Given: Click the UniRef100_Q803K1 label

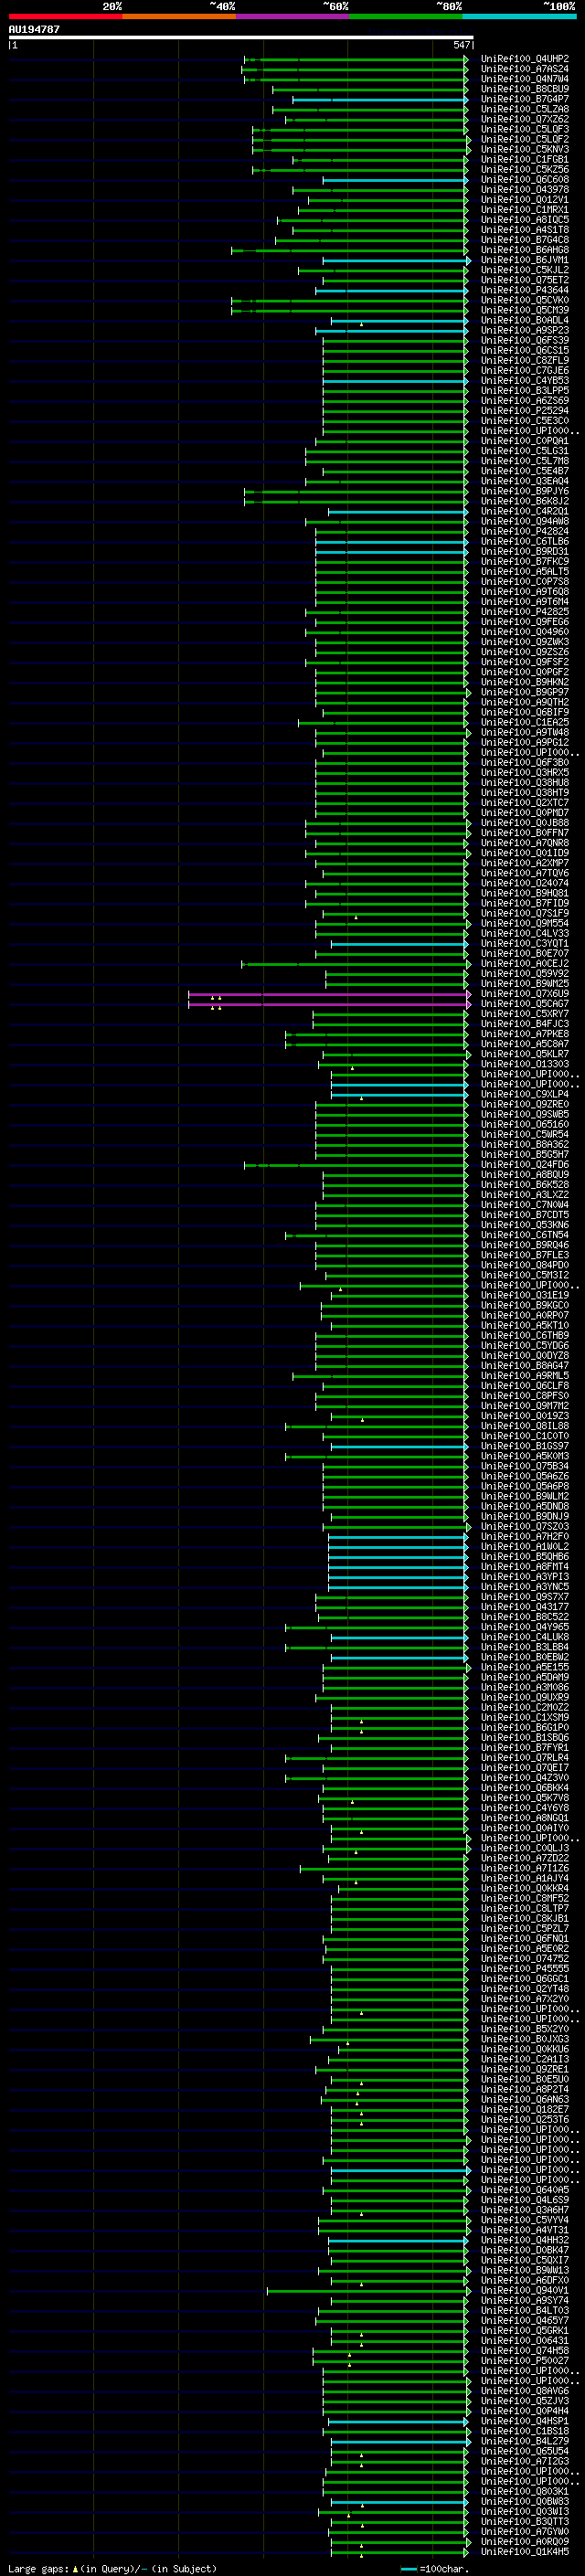Looking at the screenshot, I should coord(524,2492).
